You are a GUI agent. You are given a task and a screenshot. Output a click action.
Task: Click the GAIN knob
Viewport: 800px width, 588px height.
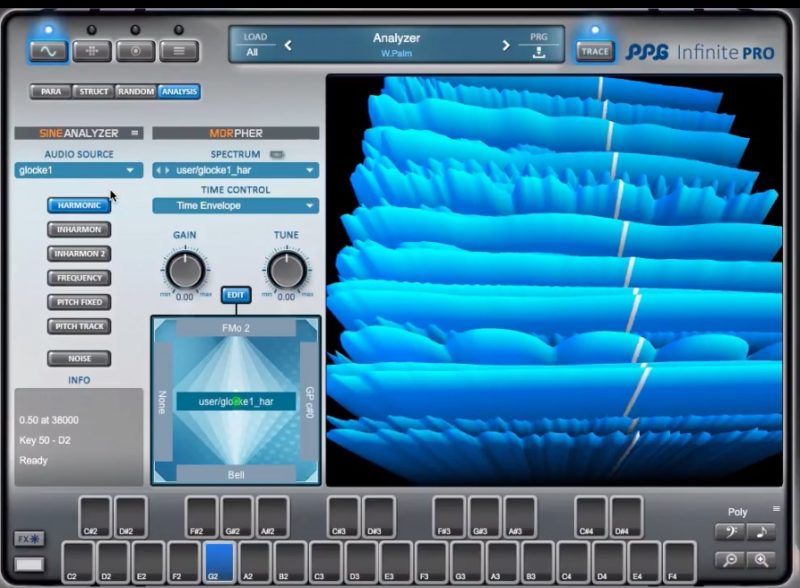click(x=185, y=271)
